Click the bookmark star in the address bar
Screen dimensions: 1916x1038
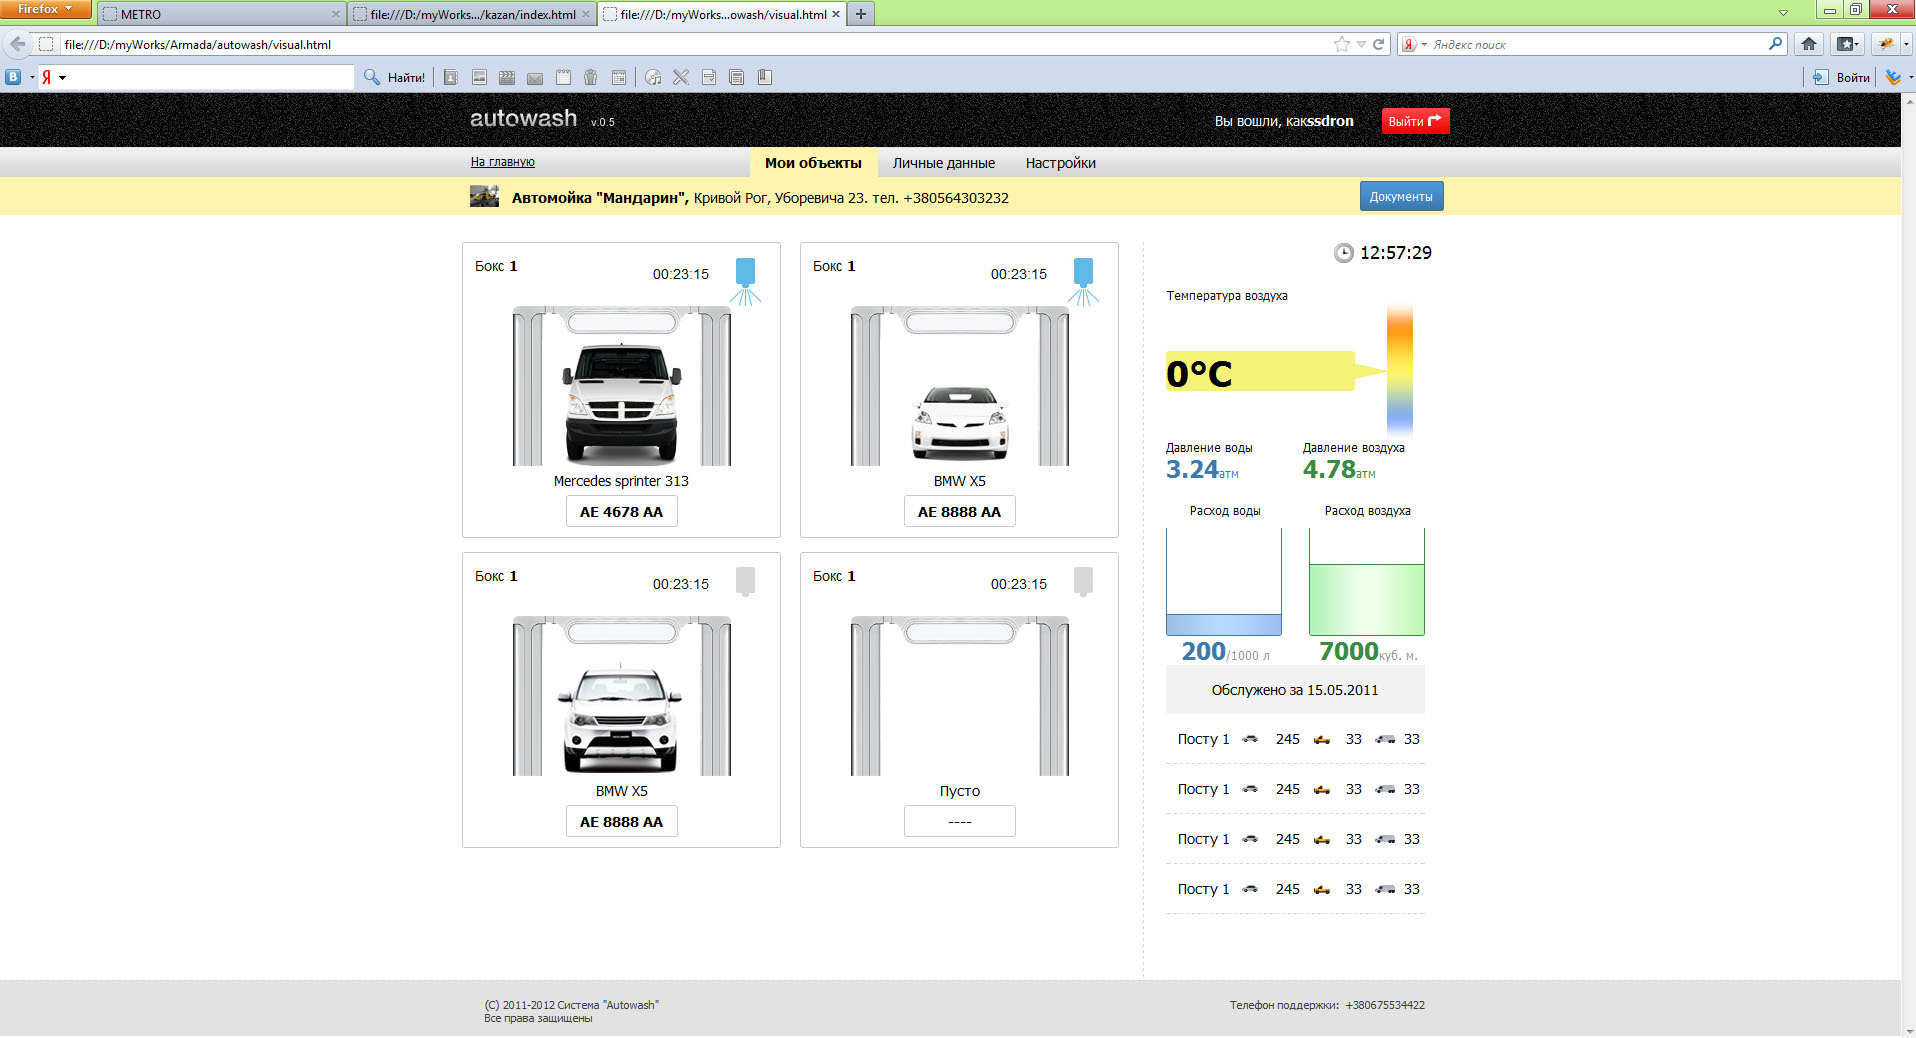1341,44
